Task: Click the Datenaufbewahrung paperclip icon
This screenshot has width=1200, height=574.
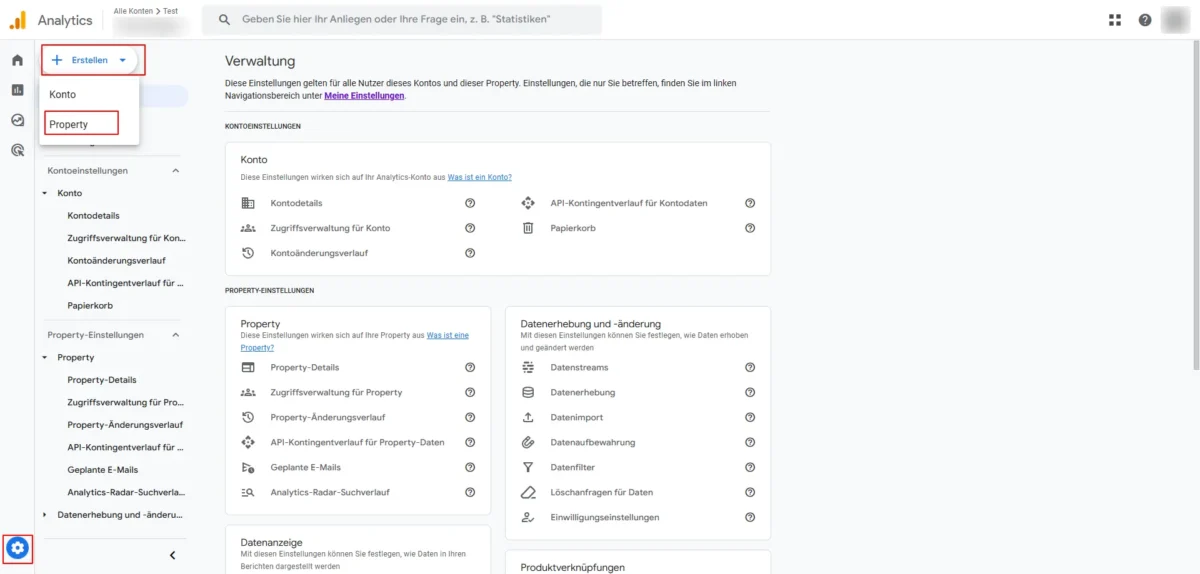Action: tap(528, 442)
